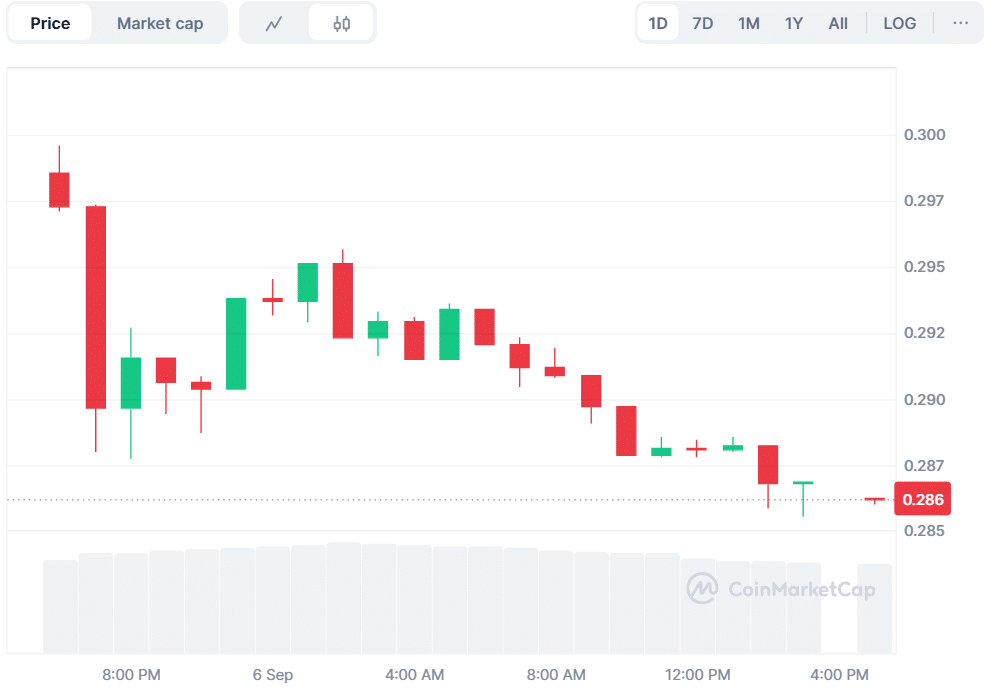Click the tall red candle near 8:00 PM
Screen dimensions: 998x693
(95, 307)
